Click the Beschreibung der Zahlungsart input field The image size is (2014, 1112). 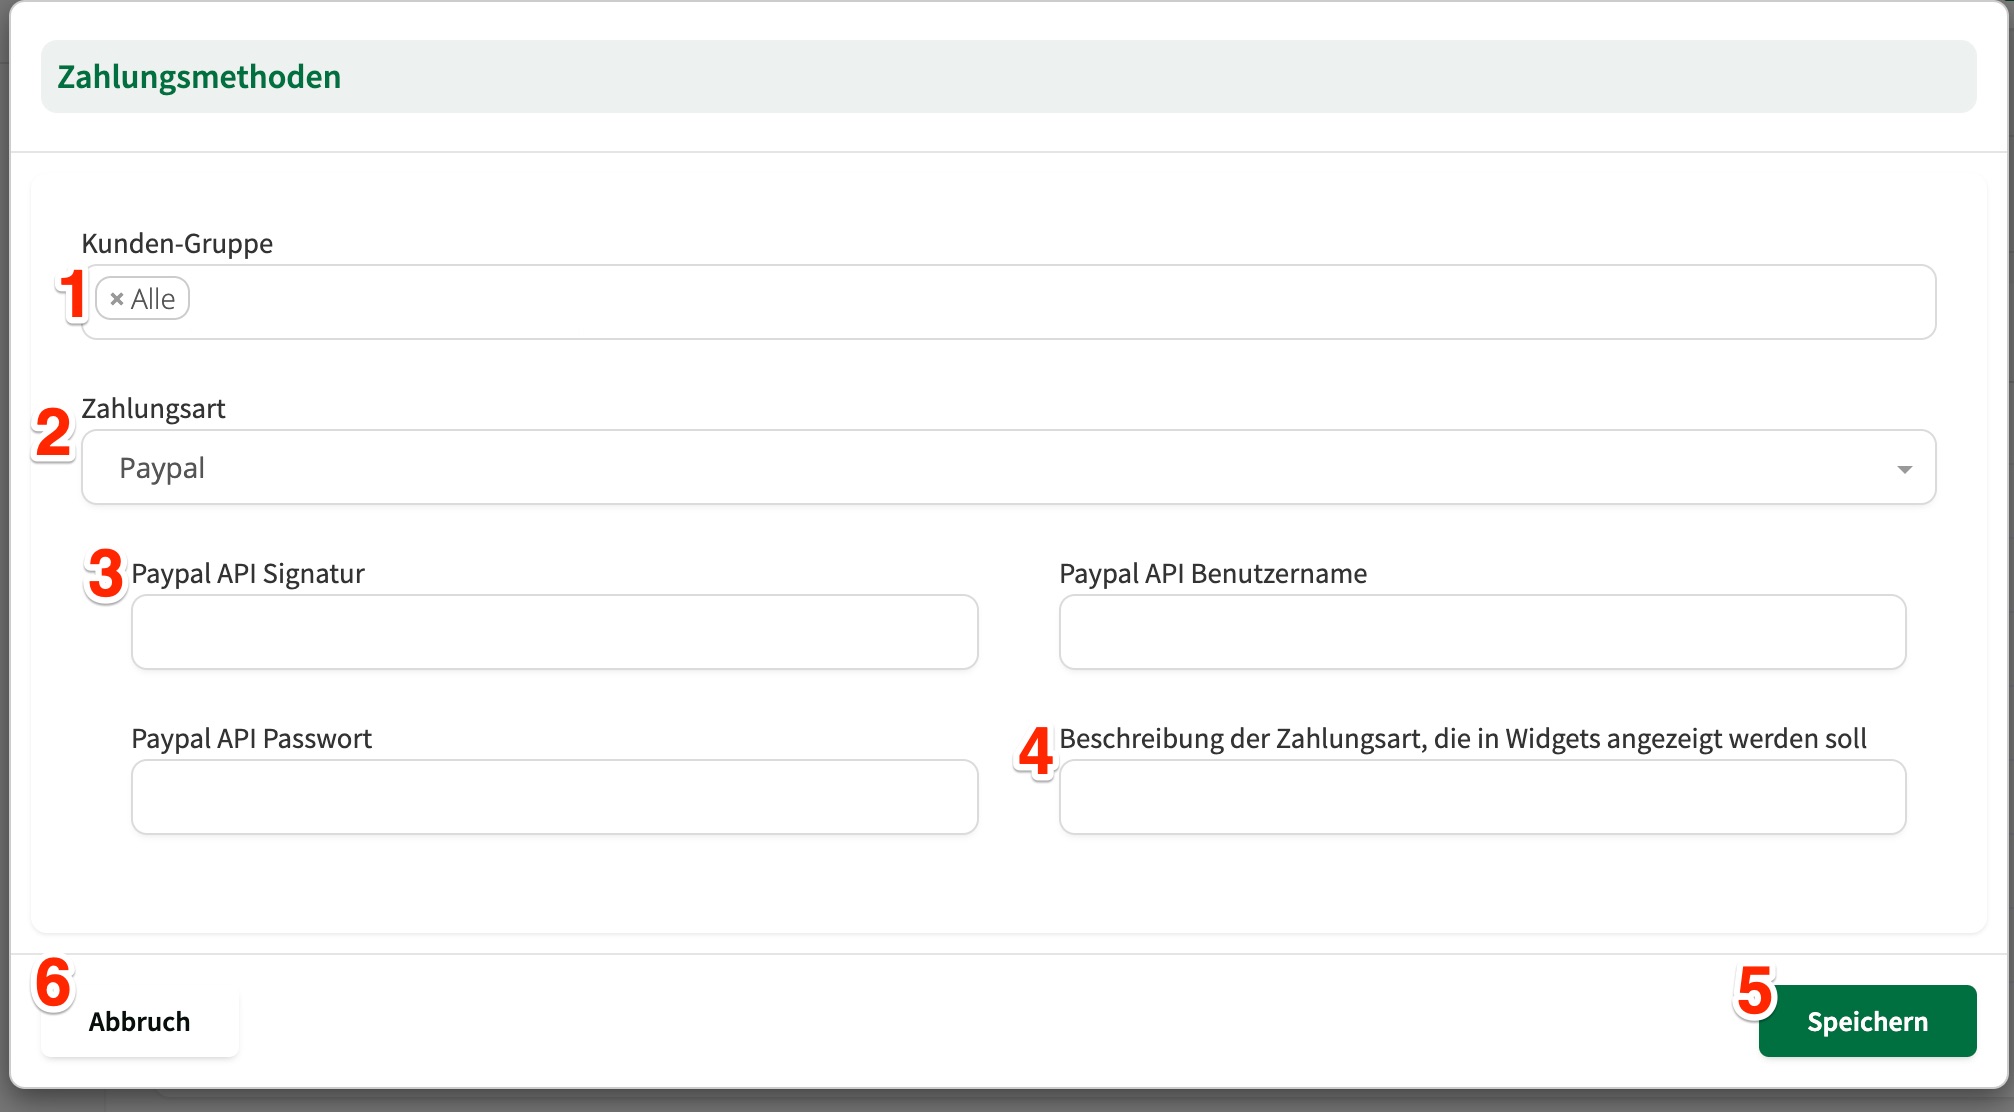1482,797
